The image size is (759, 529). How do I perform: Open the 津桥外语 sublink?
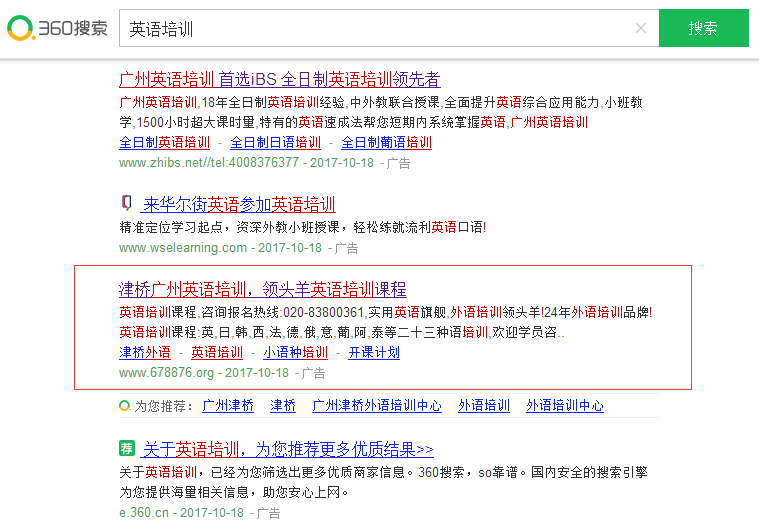145,353
